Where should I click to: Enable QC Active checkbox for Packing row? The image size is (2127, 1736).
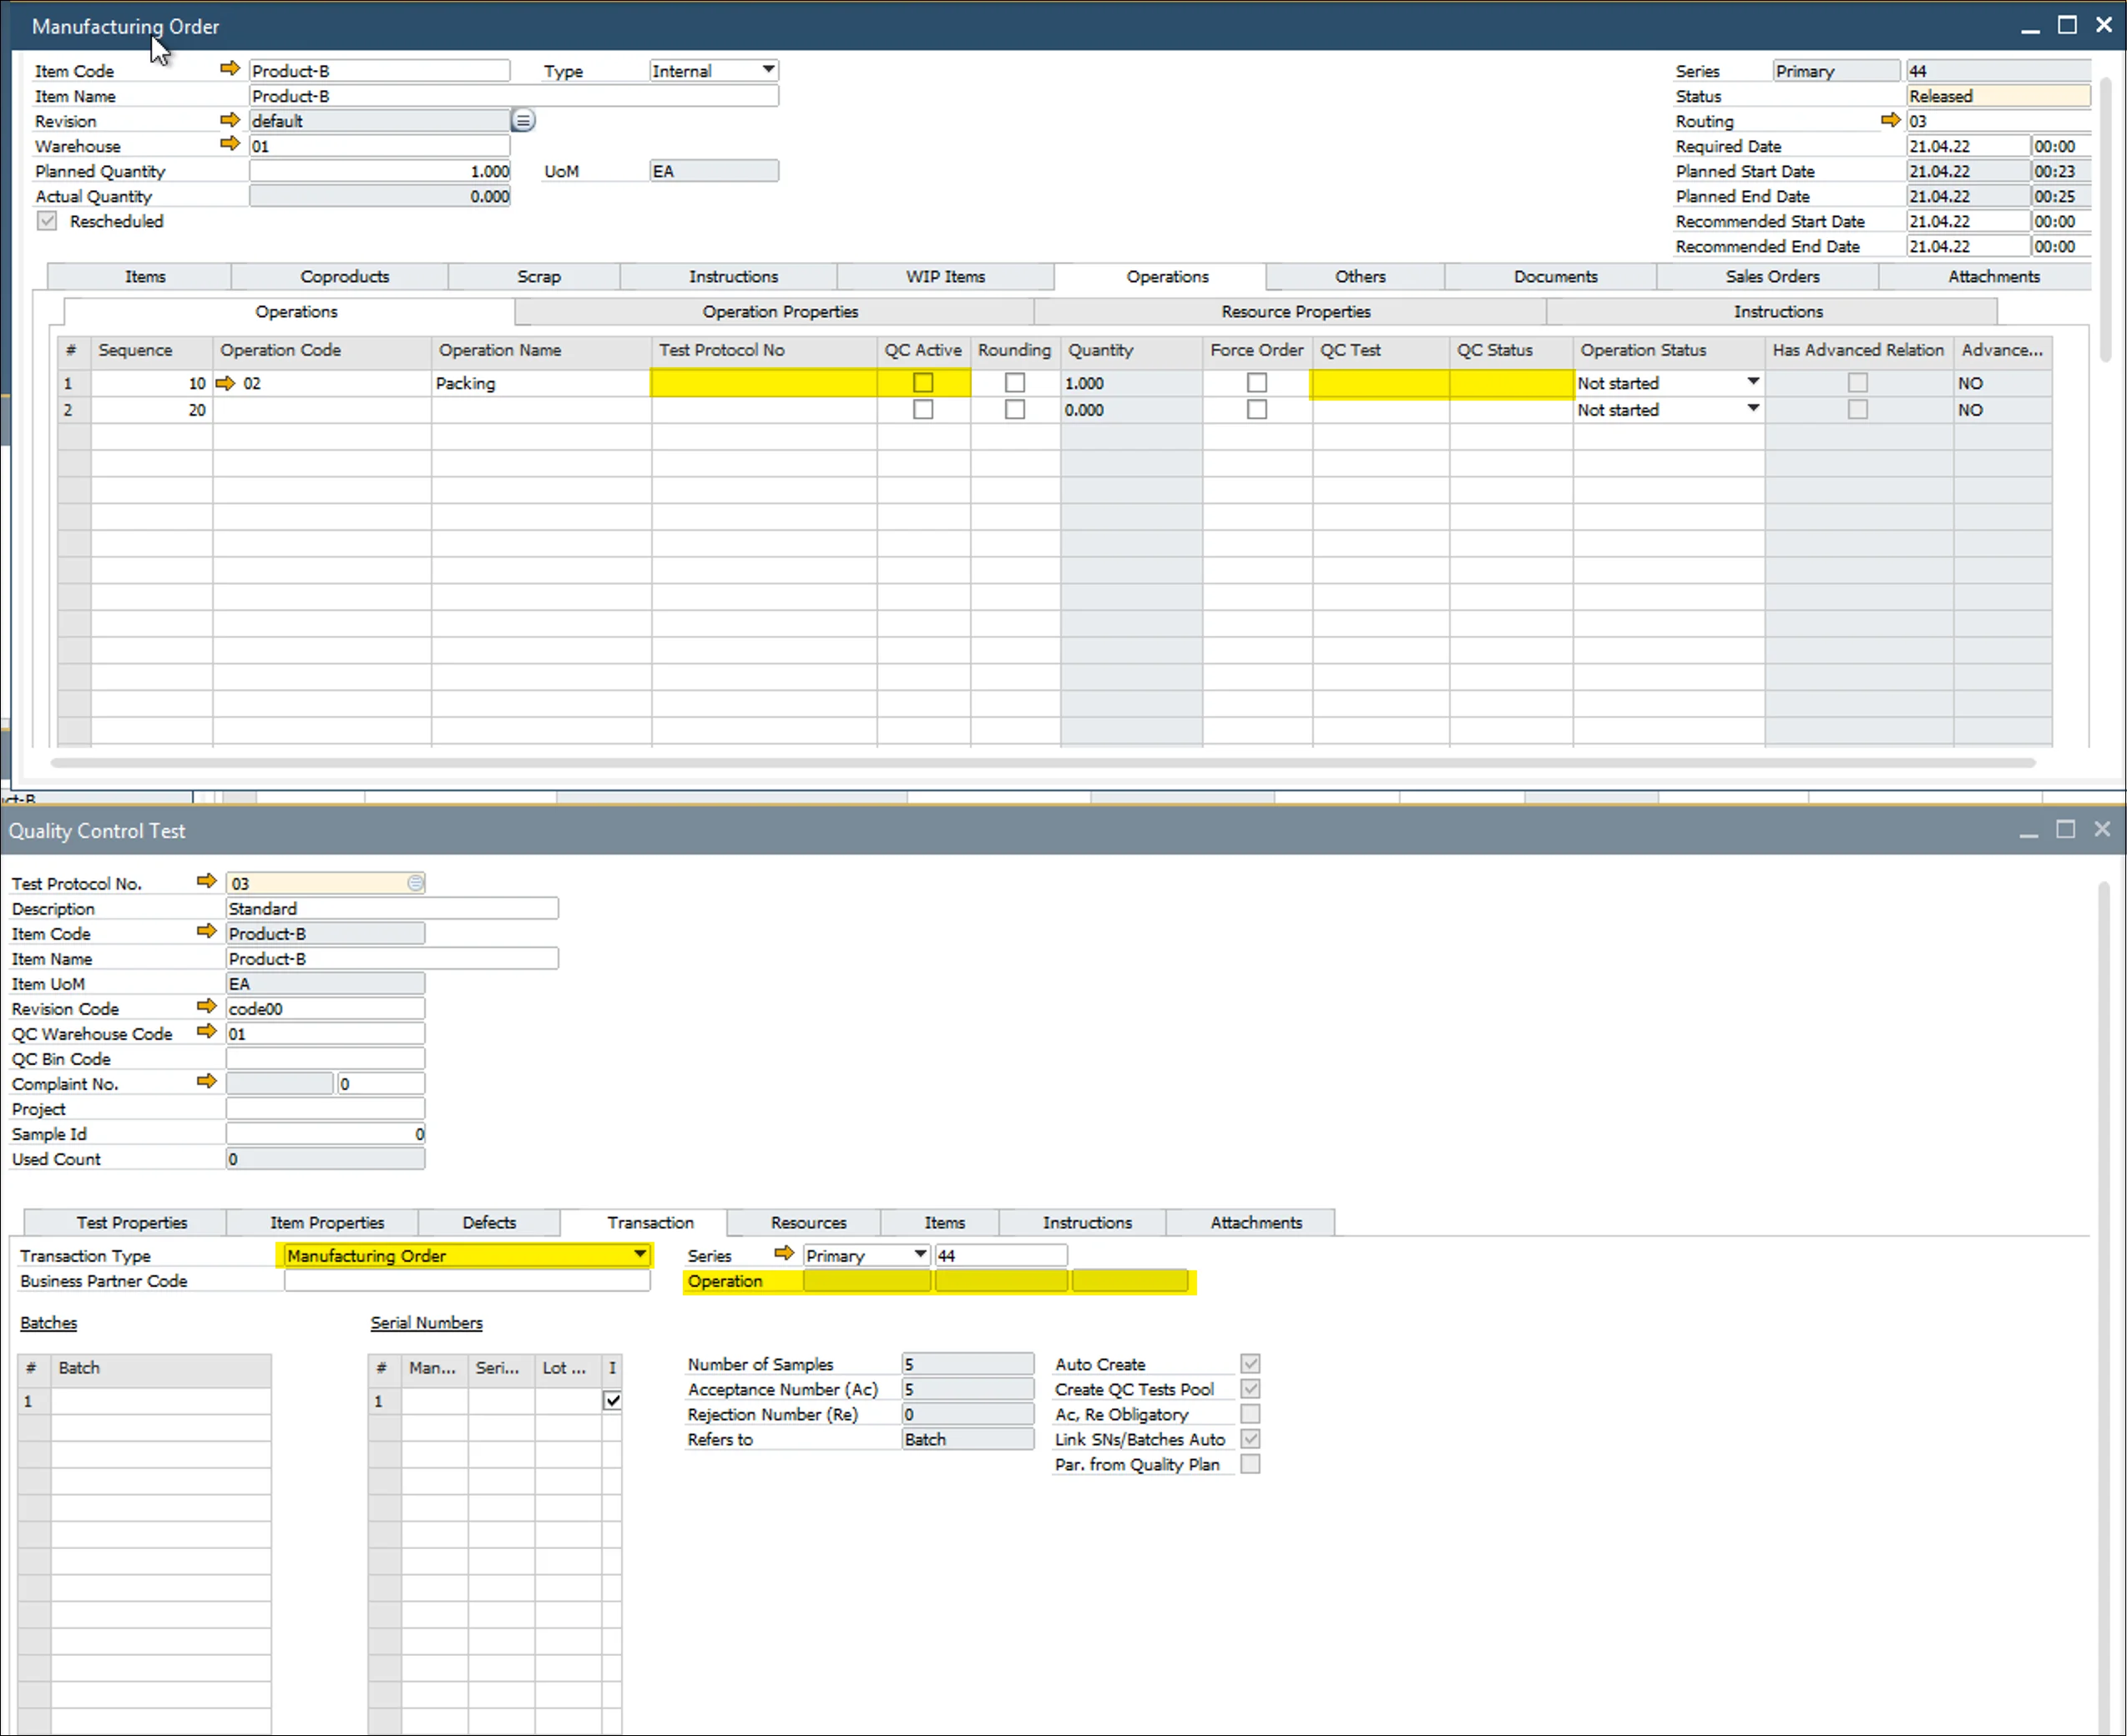pos(923,383)
